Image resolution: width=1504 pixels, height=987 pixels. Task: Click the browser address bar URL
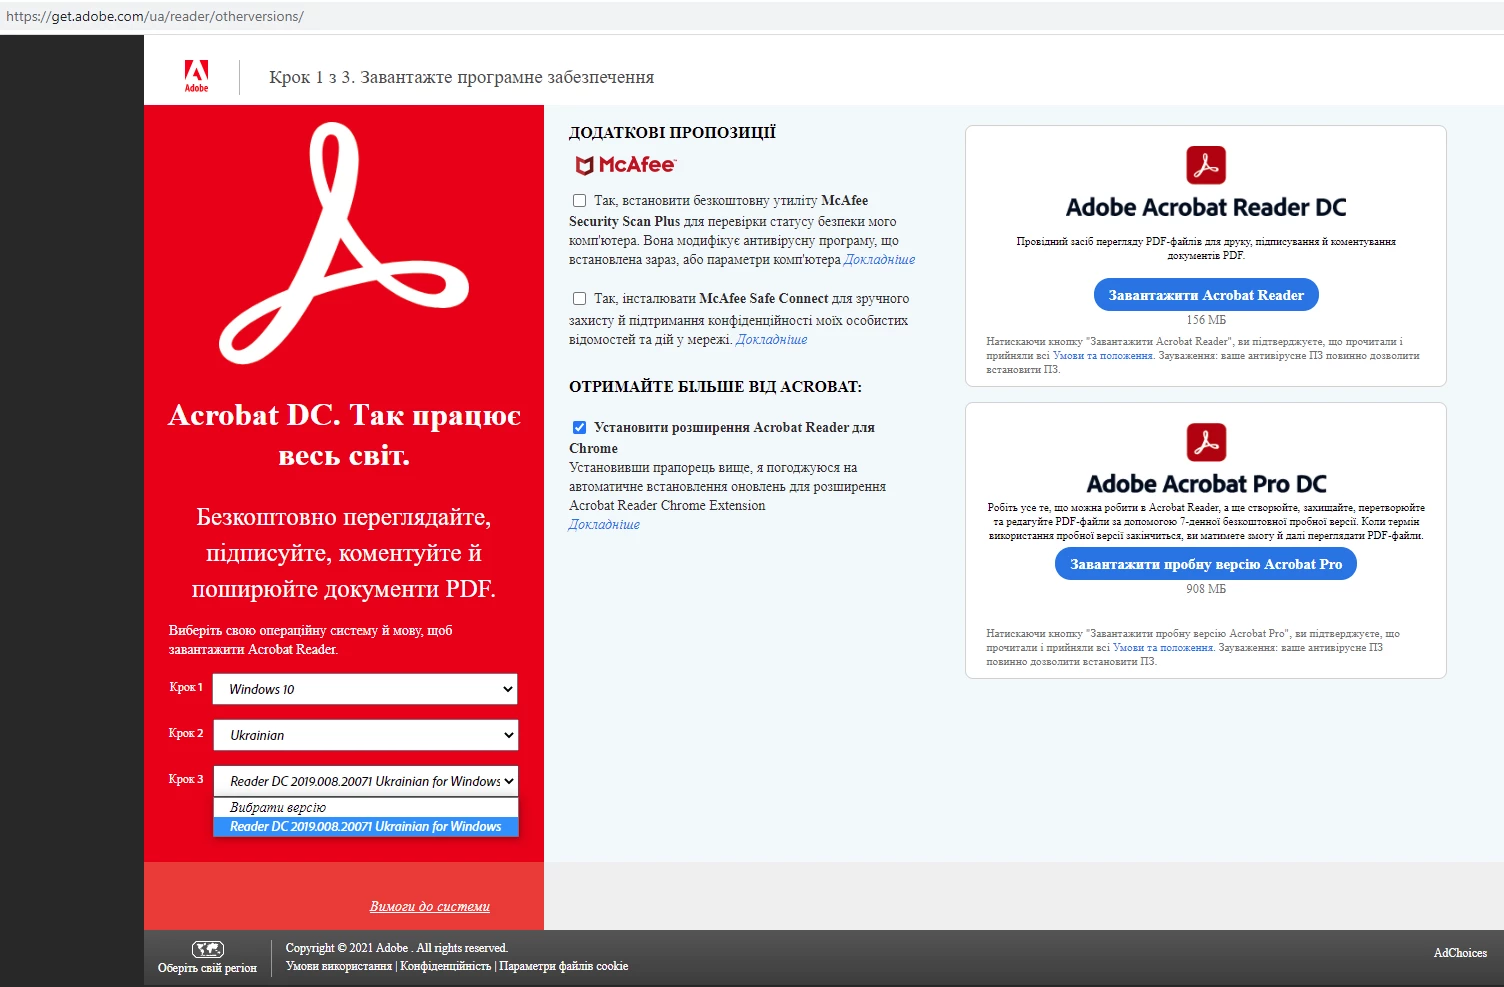(155, 16)
